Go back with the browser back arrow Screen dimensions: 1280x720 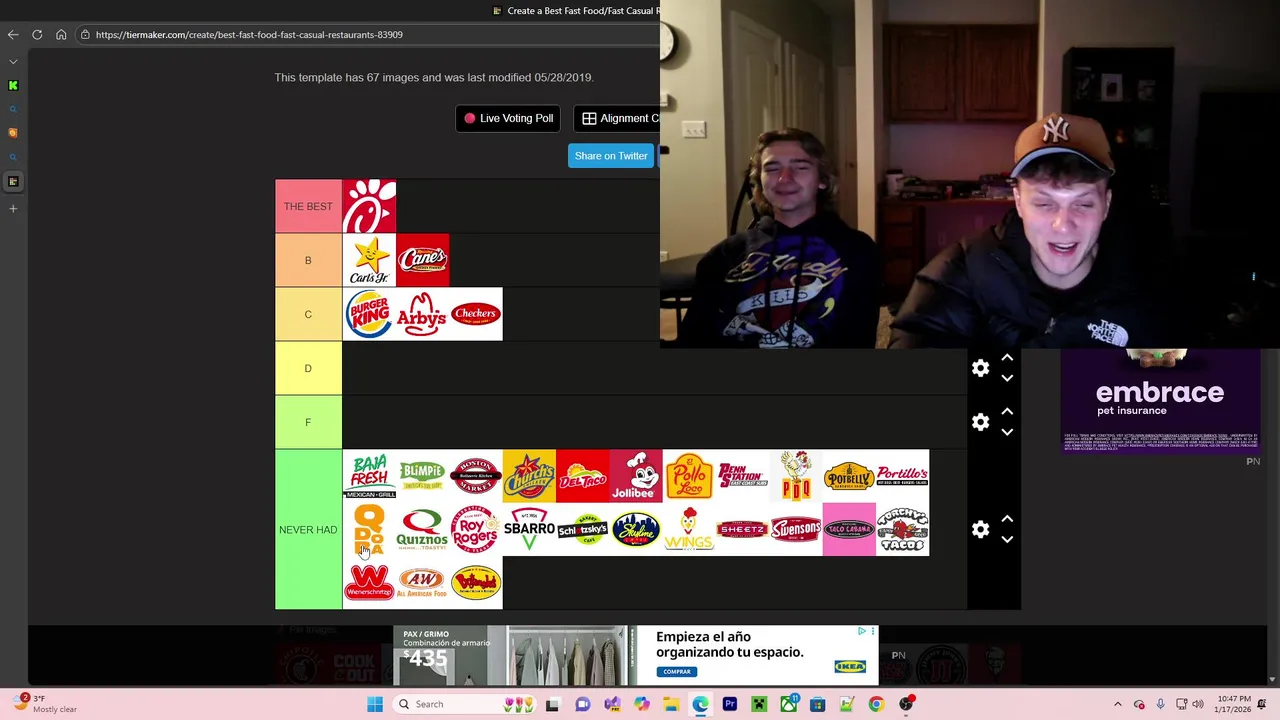coord(13,35)
